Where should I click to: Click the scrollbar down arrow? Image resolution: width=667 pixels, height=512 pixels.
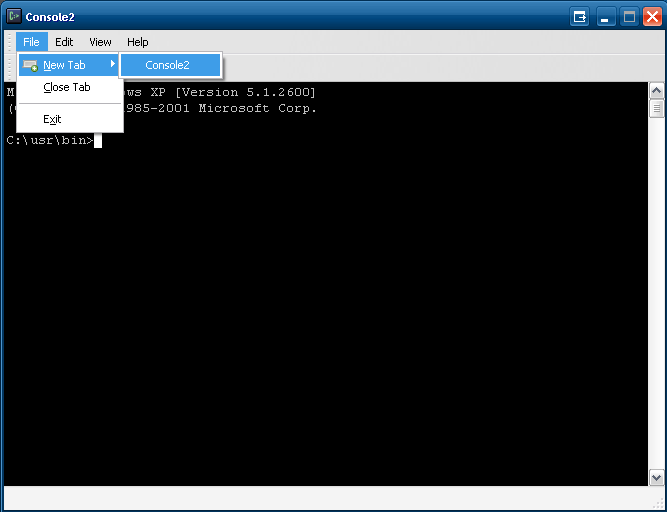coord(656,478)
